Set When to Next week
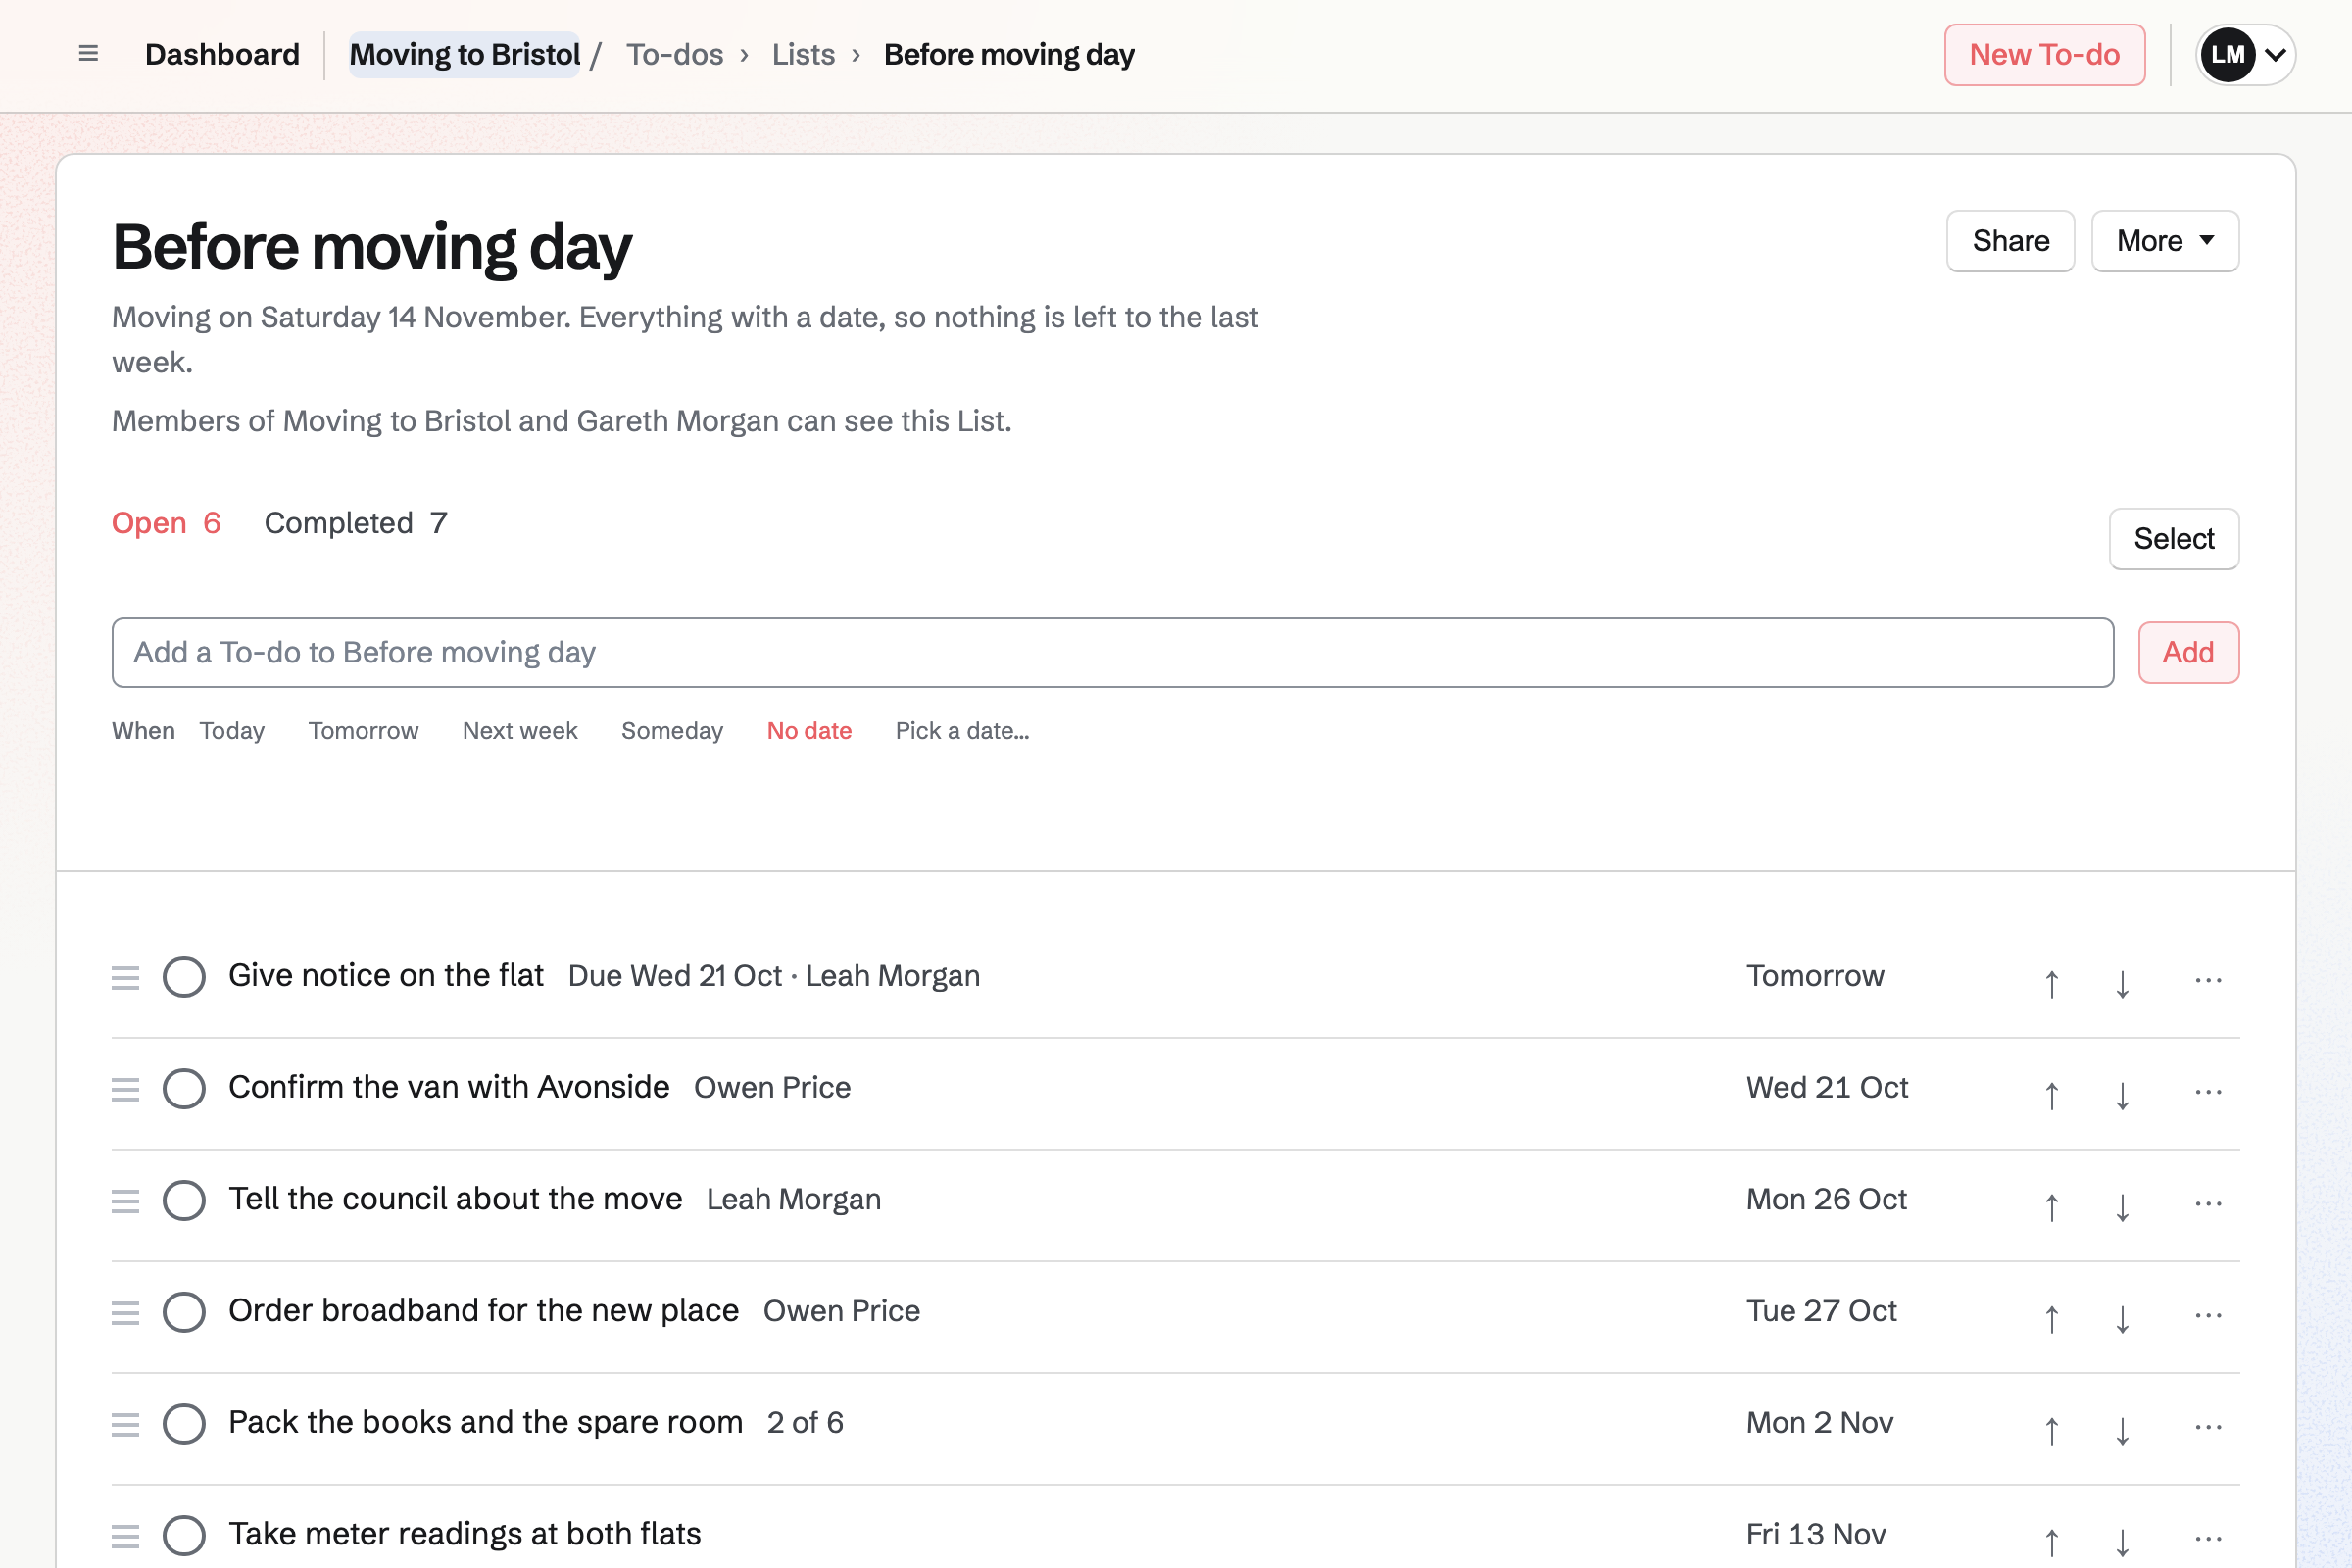 pos(520,731)
